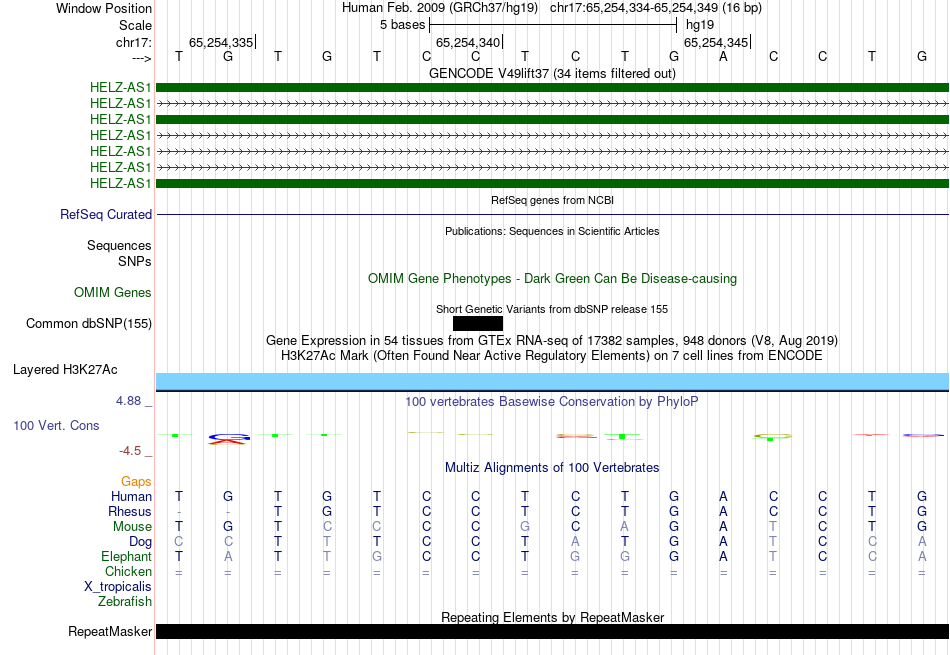
Task: Select the X_tropicalis alignment row label
Action: (118, 587)
